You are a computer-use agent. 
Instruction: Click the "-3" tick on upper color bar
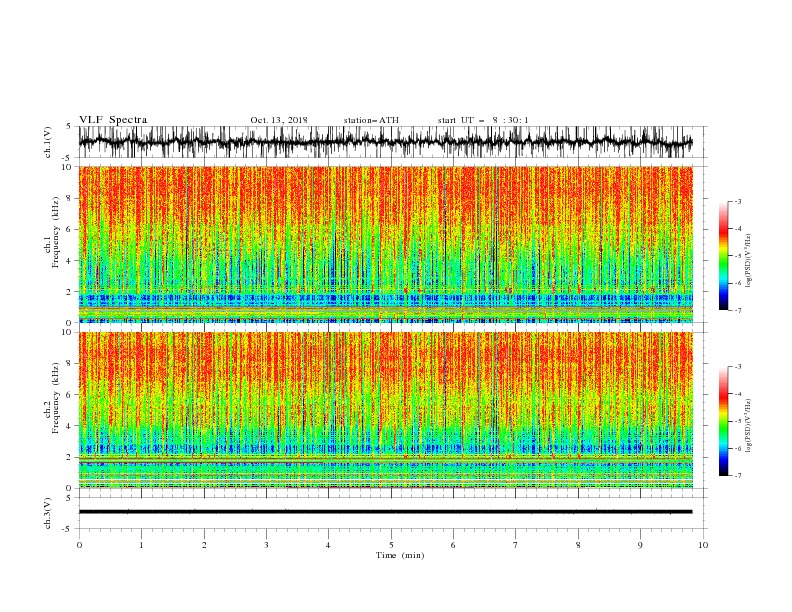click(737, 201)
